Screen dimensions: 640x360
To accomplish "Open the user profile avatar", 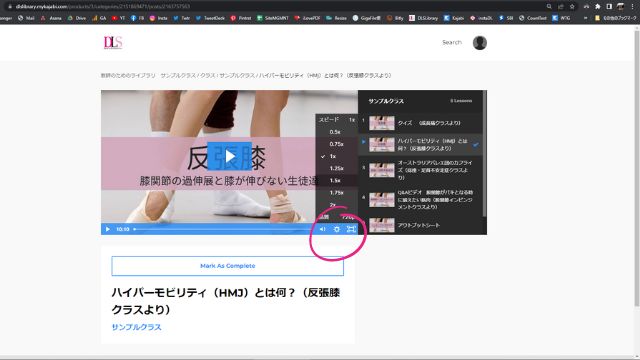I will coord(480,42).
